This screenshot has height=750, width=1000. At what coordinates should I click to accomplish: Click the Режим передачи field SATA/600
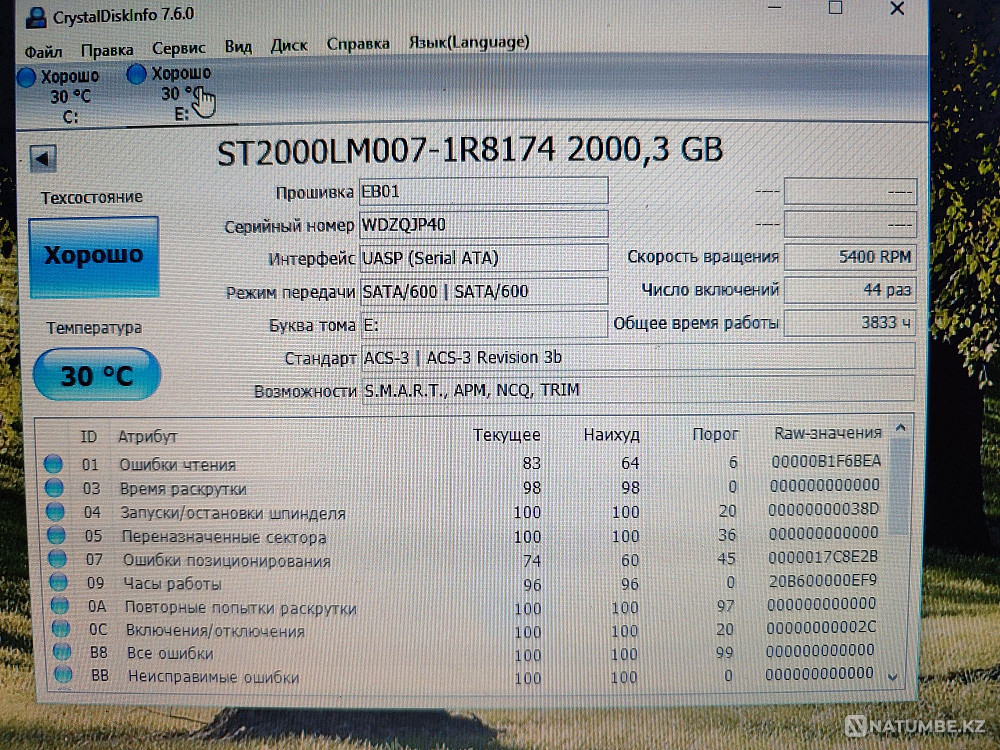click(483, 291)
